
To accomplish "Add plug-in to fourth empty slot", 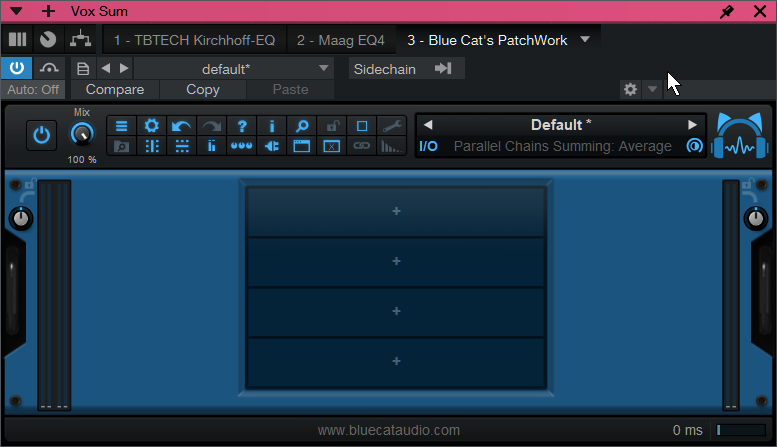I will coord(396,361).
